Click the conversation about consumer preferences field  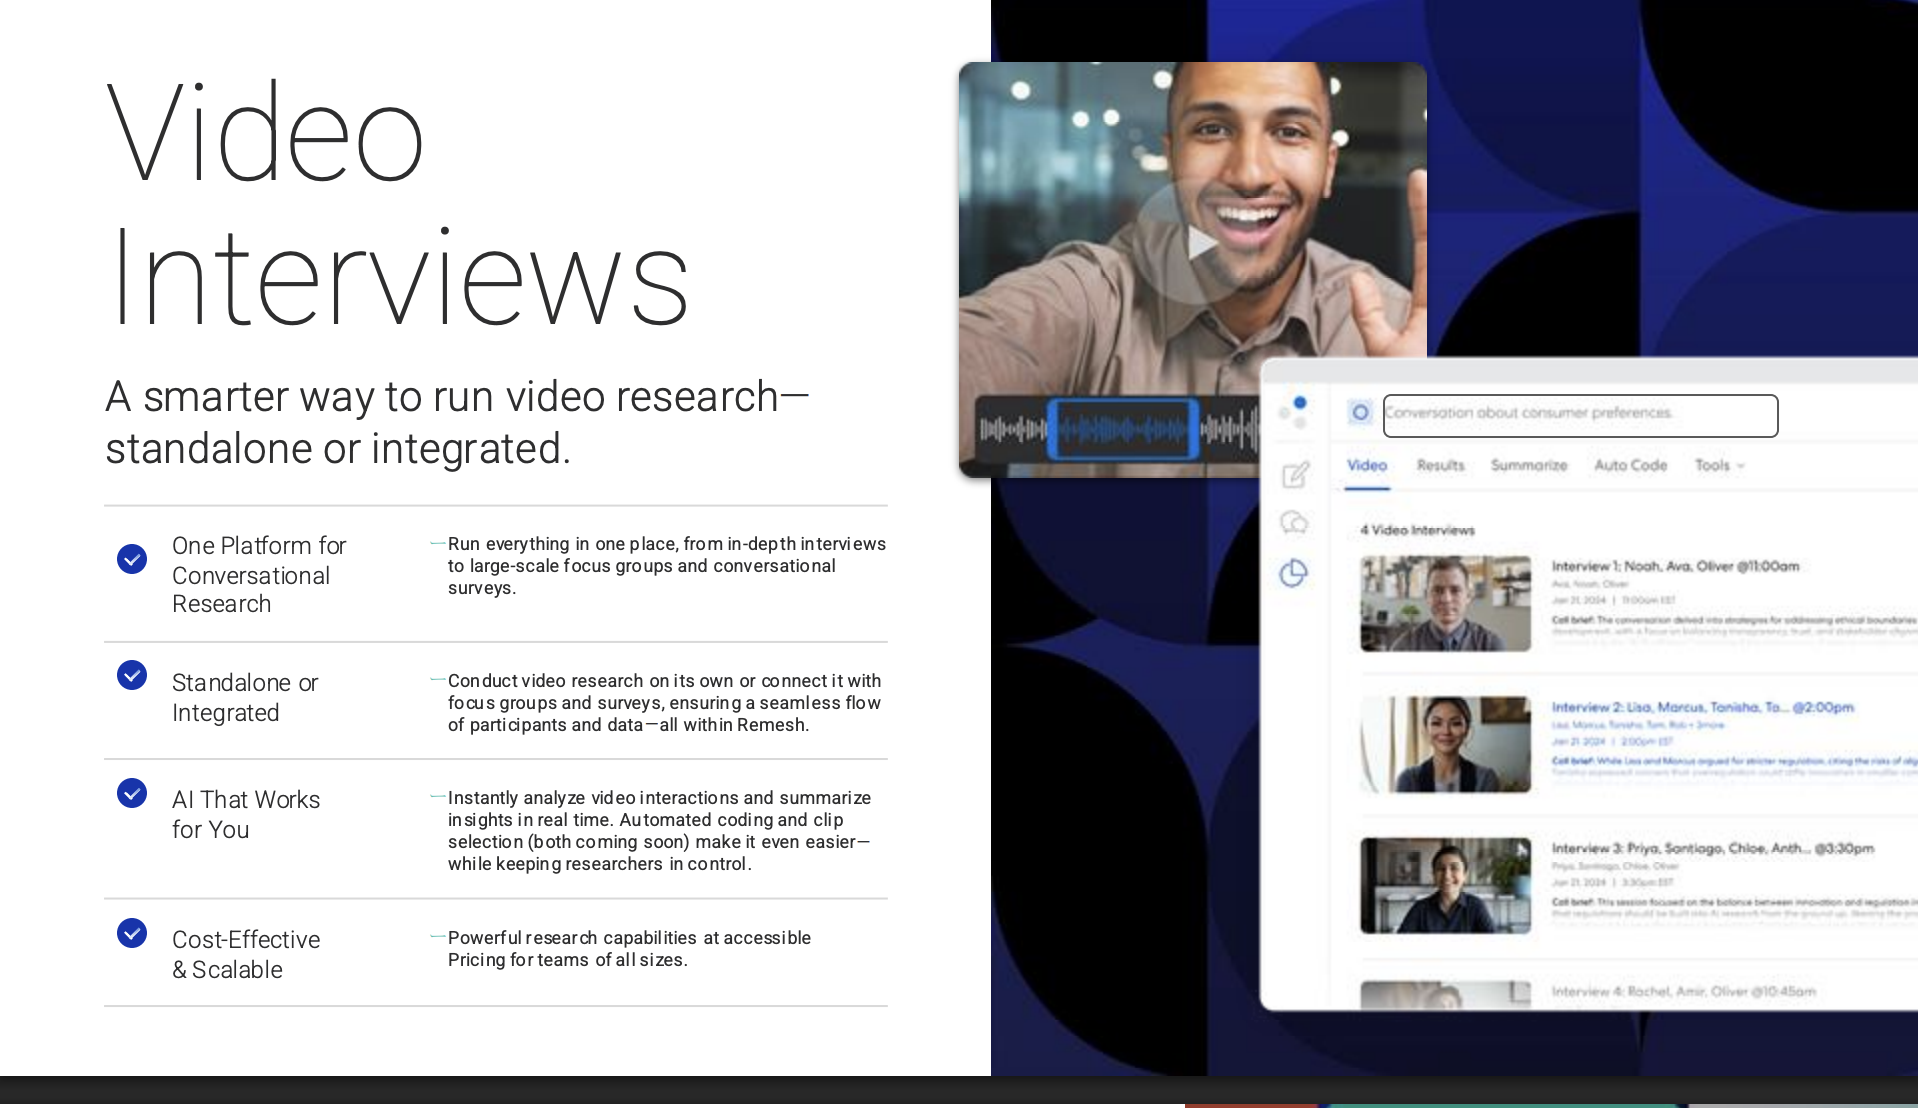[x=1580, y=415]
